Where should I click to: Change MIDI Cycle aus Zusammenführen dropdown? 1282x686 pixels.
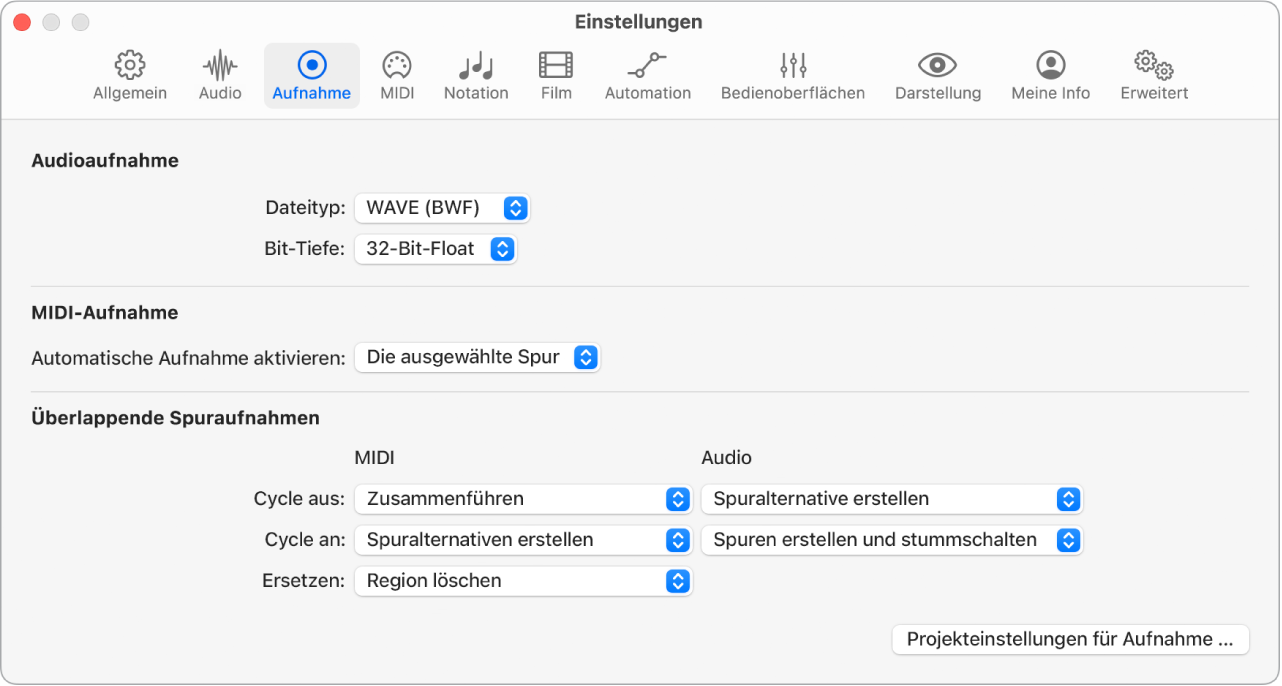pyautogui.click(x=523, y=499)
